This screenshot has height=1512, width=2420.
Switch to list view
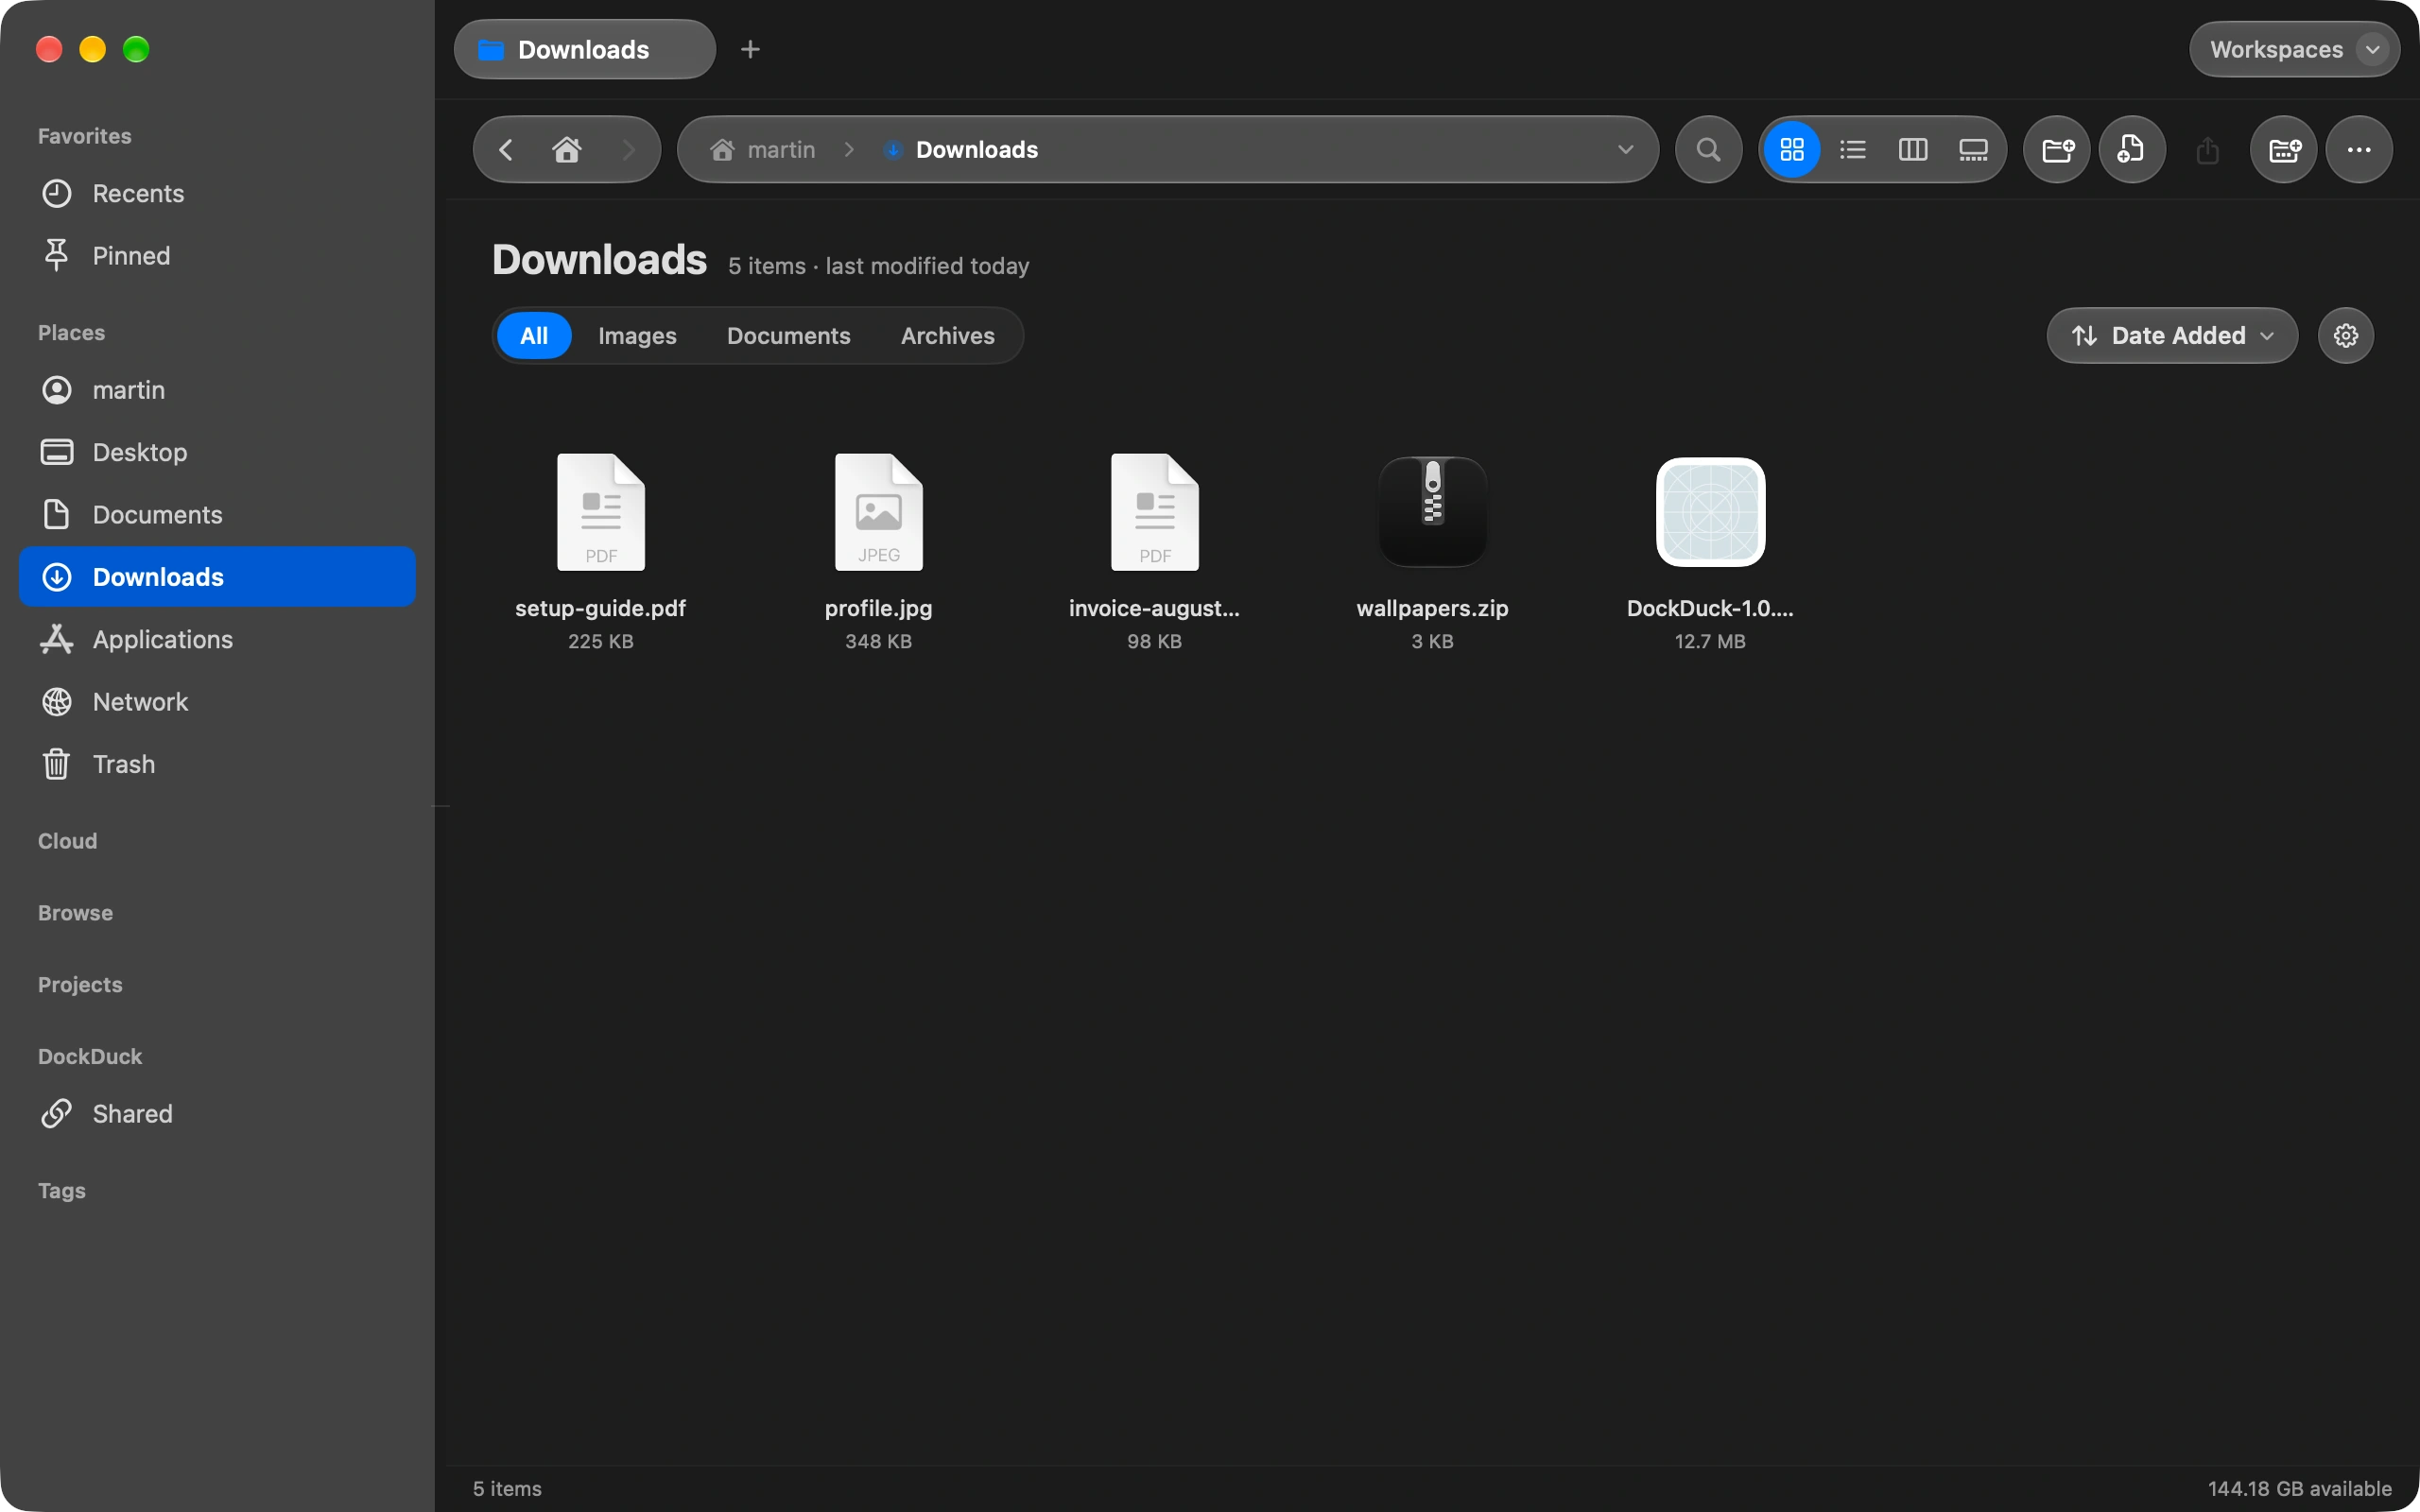[x=1852, y=150]
